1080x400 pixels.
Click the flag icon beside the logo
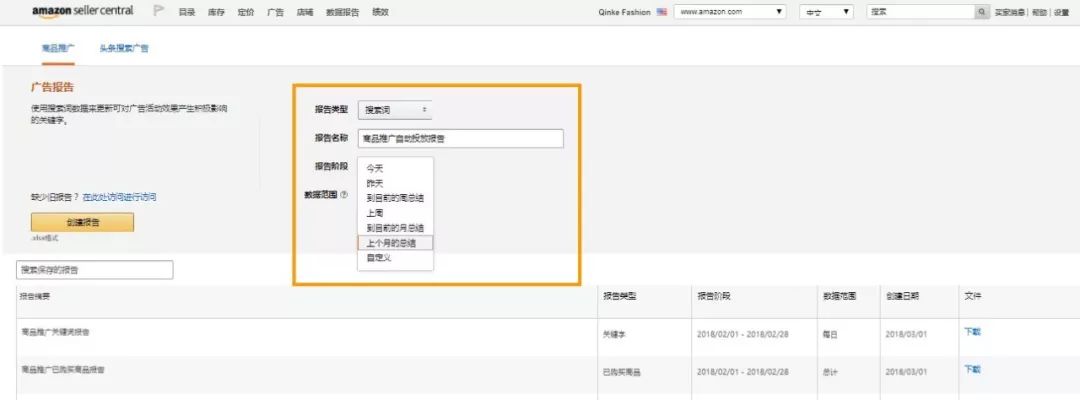pos(159,12)
